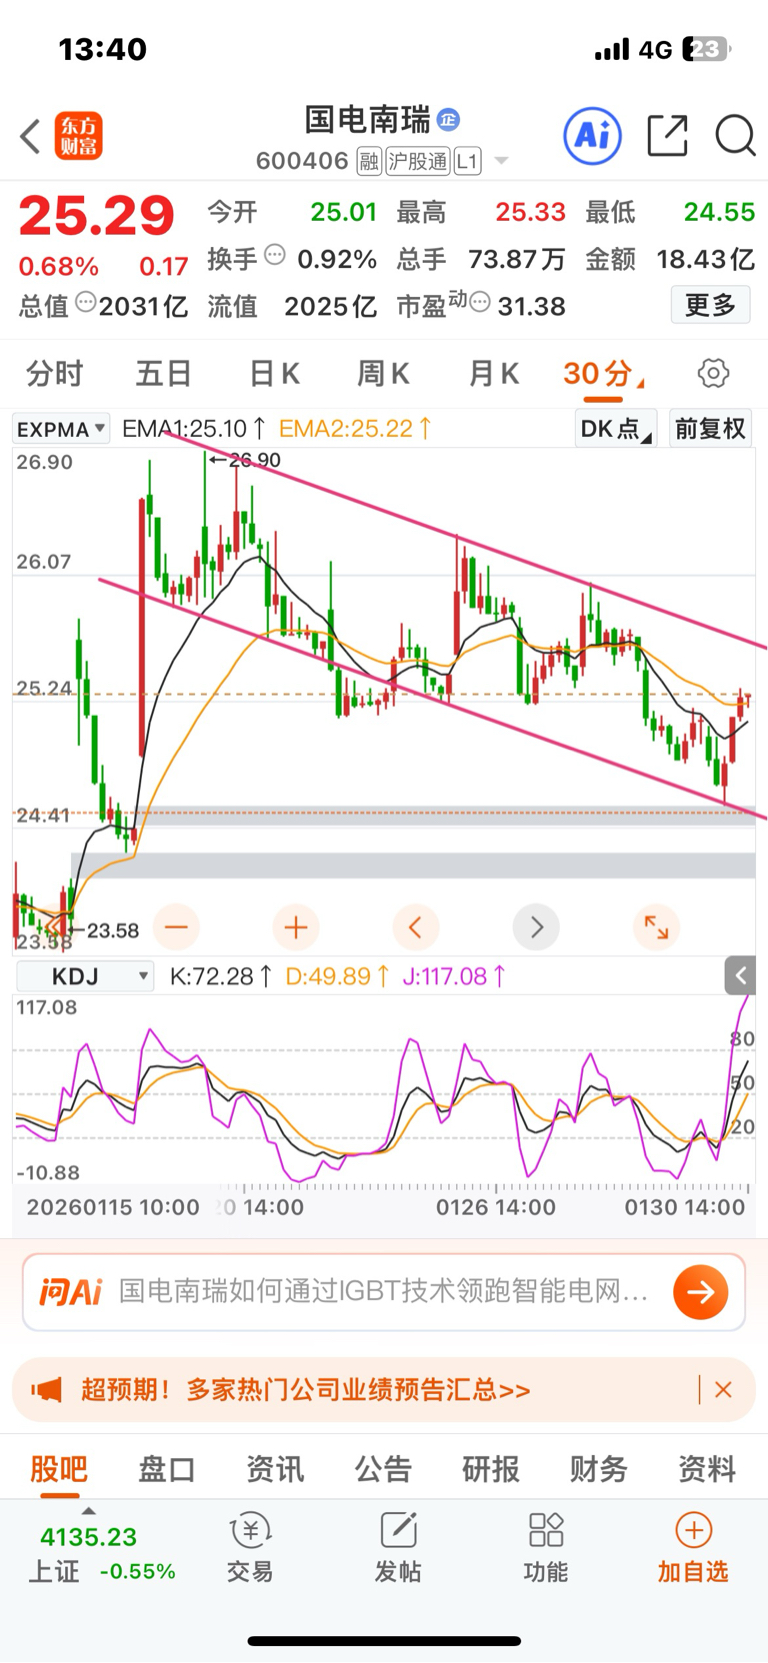This screenshot has height=1663, width=768.
Task: Zoom in chart with plus button
Action: (296, 928)
